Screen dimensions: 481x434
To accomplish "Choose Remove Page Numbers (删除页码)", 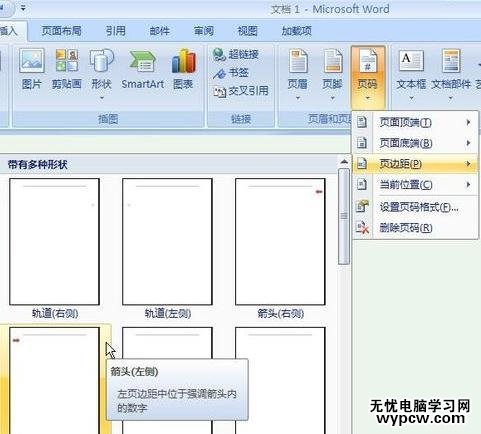I will [415, 228].
